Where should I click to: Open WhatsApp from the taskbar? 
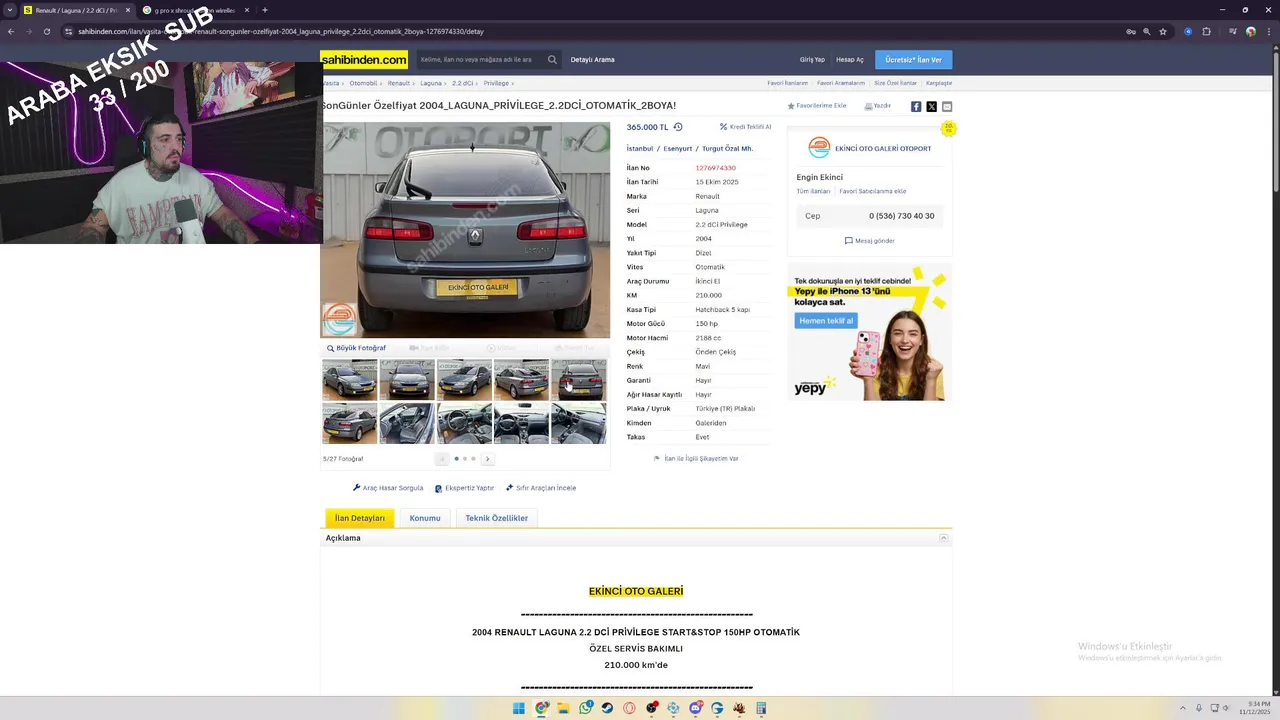click(585, 708)
